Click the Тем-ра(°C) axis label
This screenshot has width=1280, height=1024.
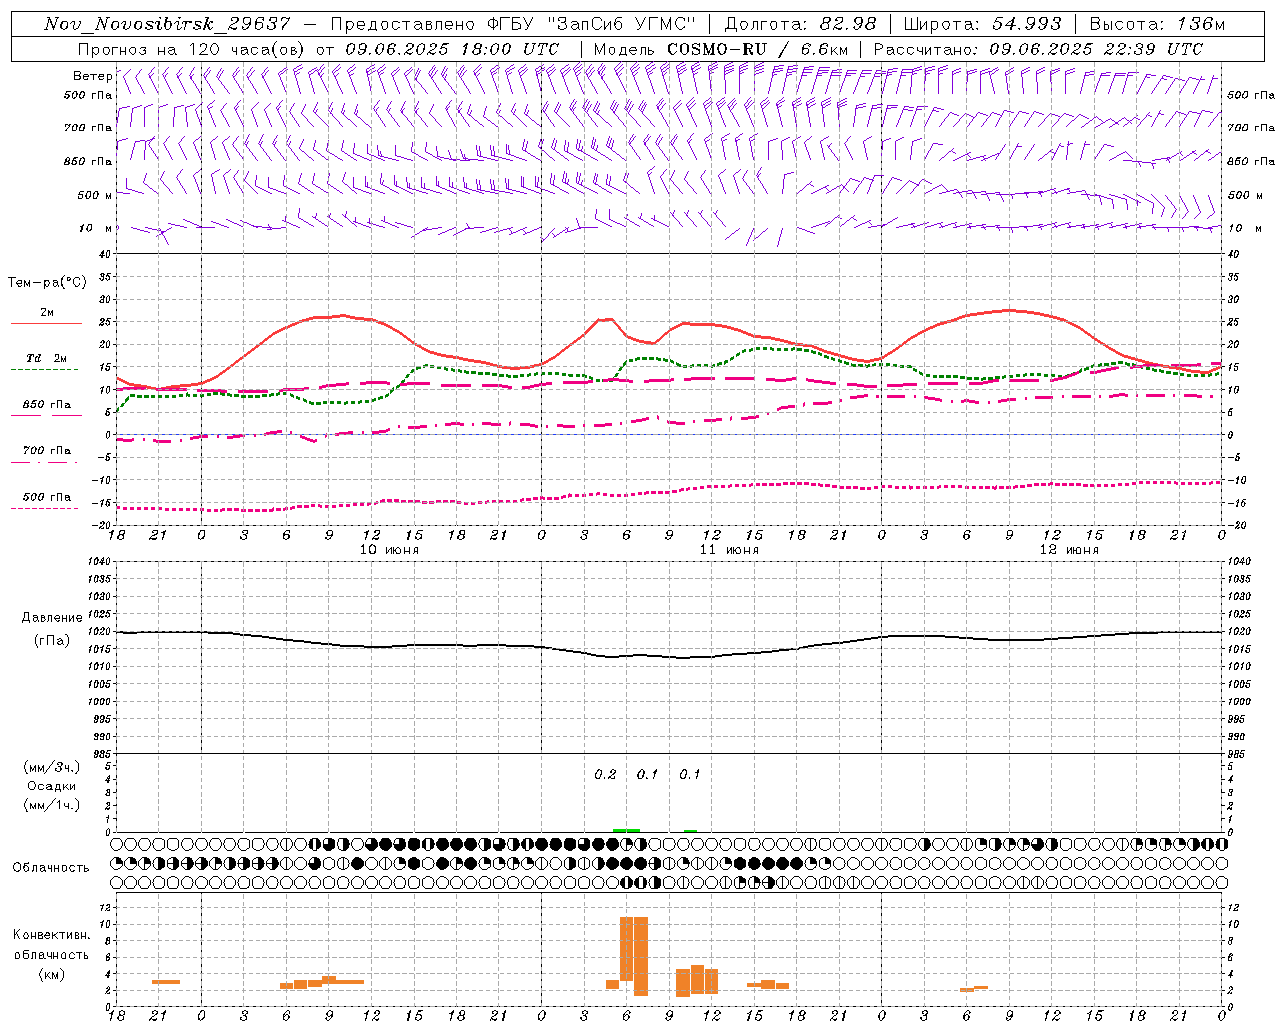pos(47,283)
